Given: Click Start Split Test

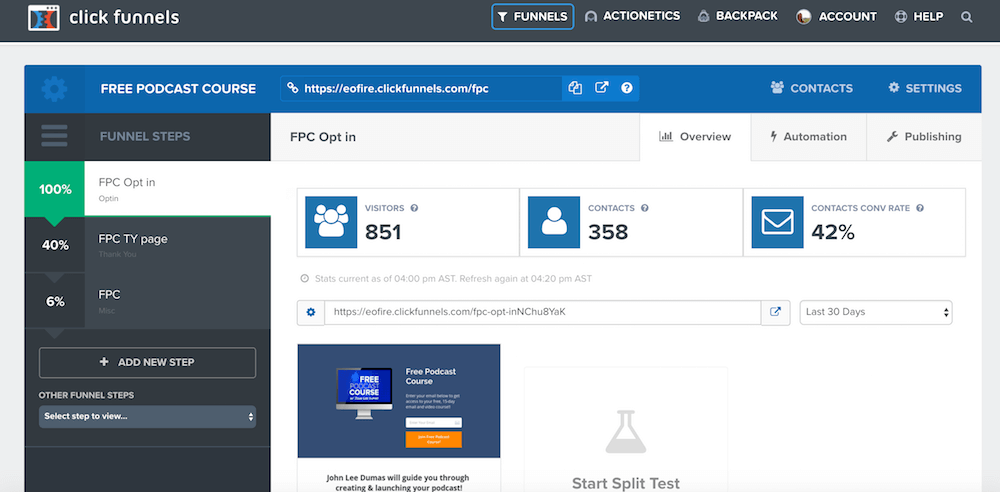Looking at the screenshot, I should pos(626,483).
